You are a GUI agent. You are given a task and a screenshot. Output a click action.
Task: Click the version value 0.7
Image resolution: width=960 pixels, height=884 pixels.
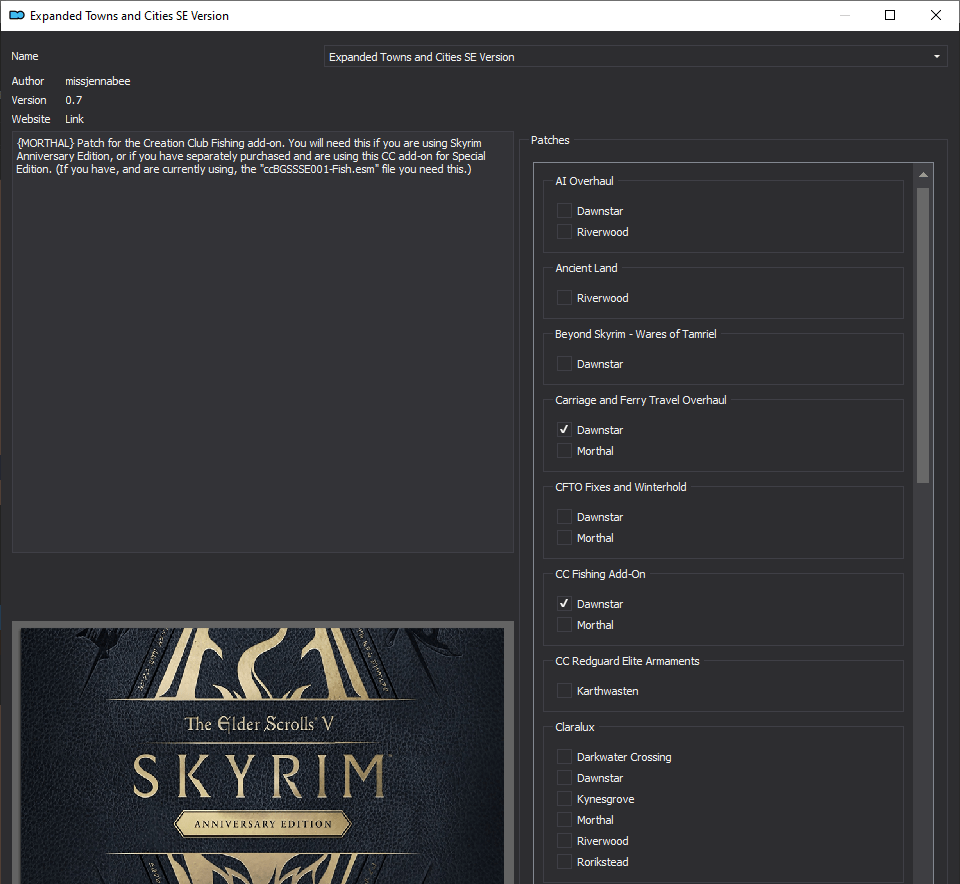pyautogui.click(x=73, y=100)
